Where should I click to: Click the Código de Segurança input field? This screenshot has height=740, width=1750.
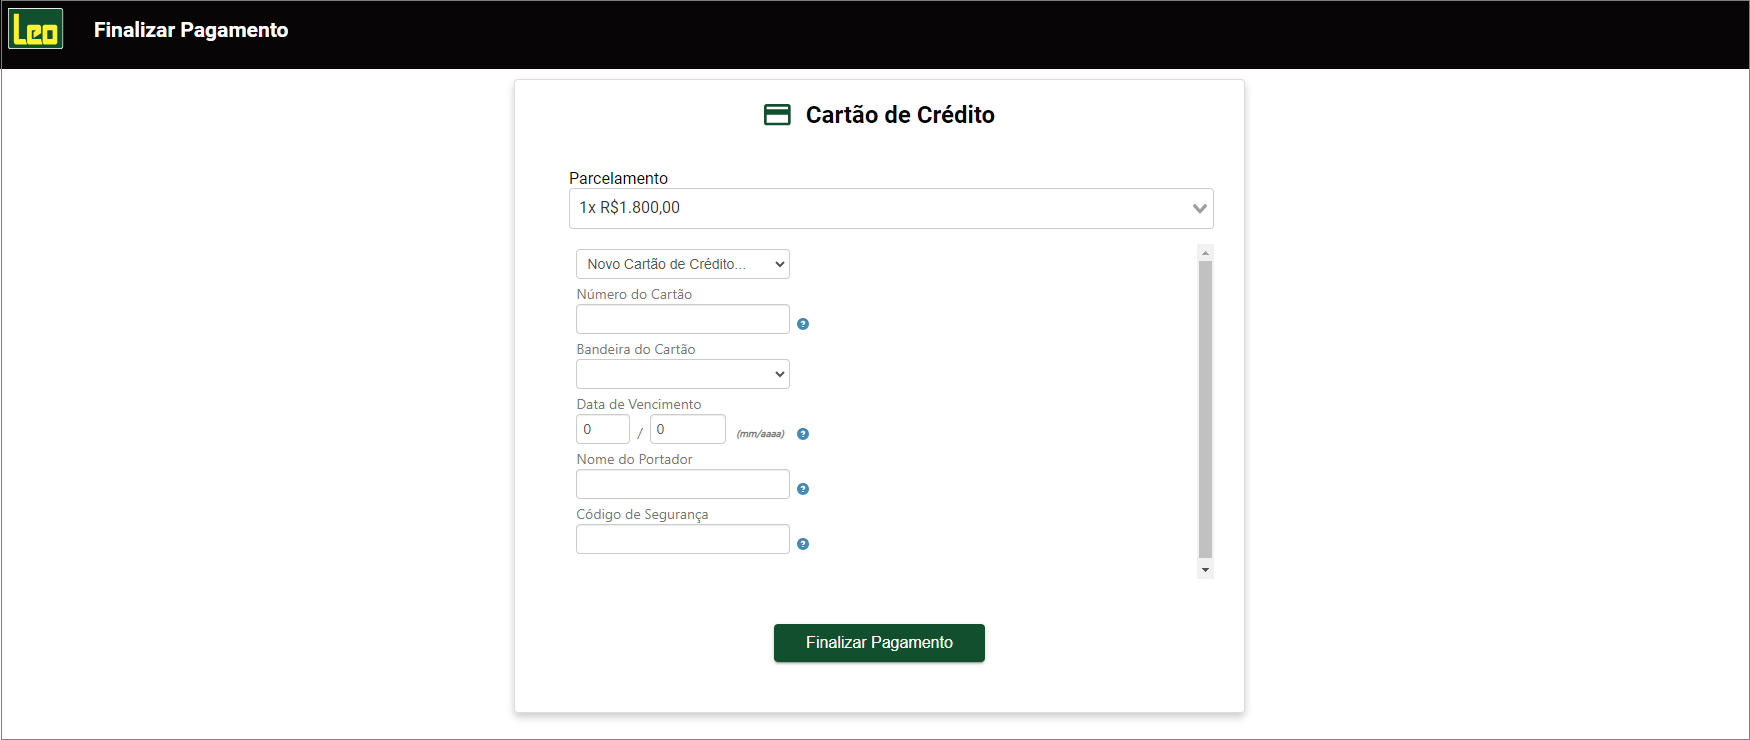683,539
